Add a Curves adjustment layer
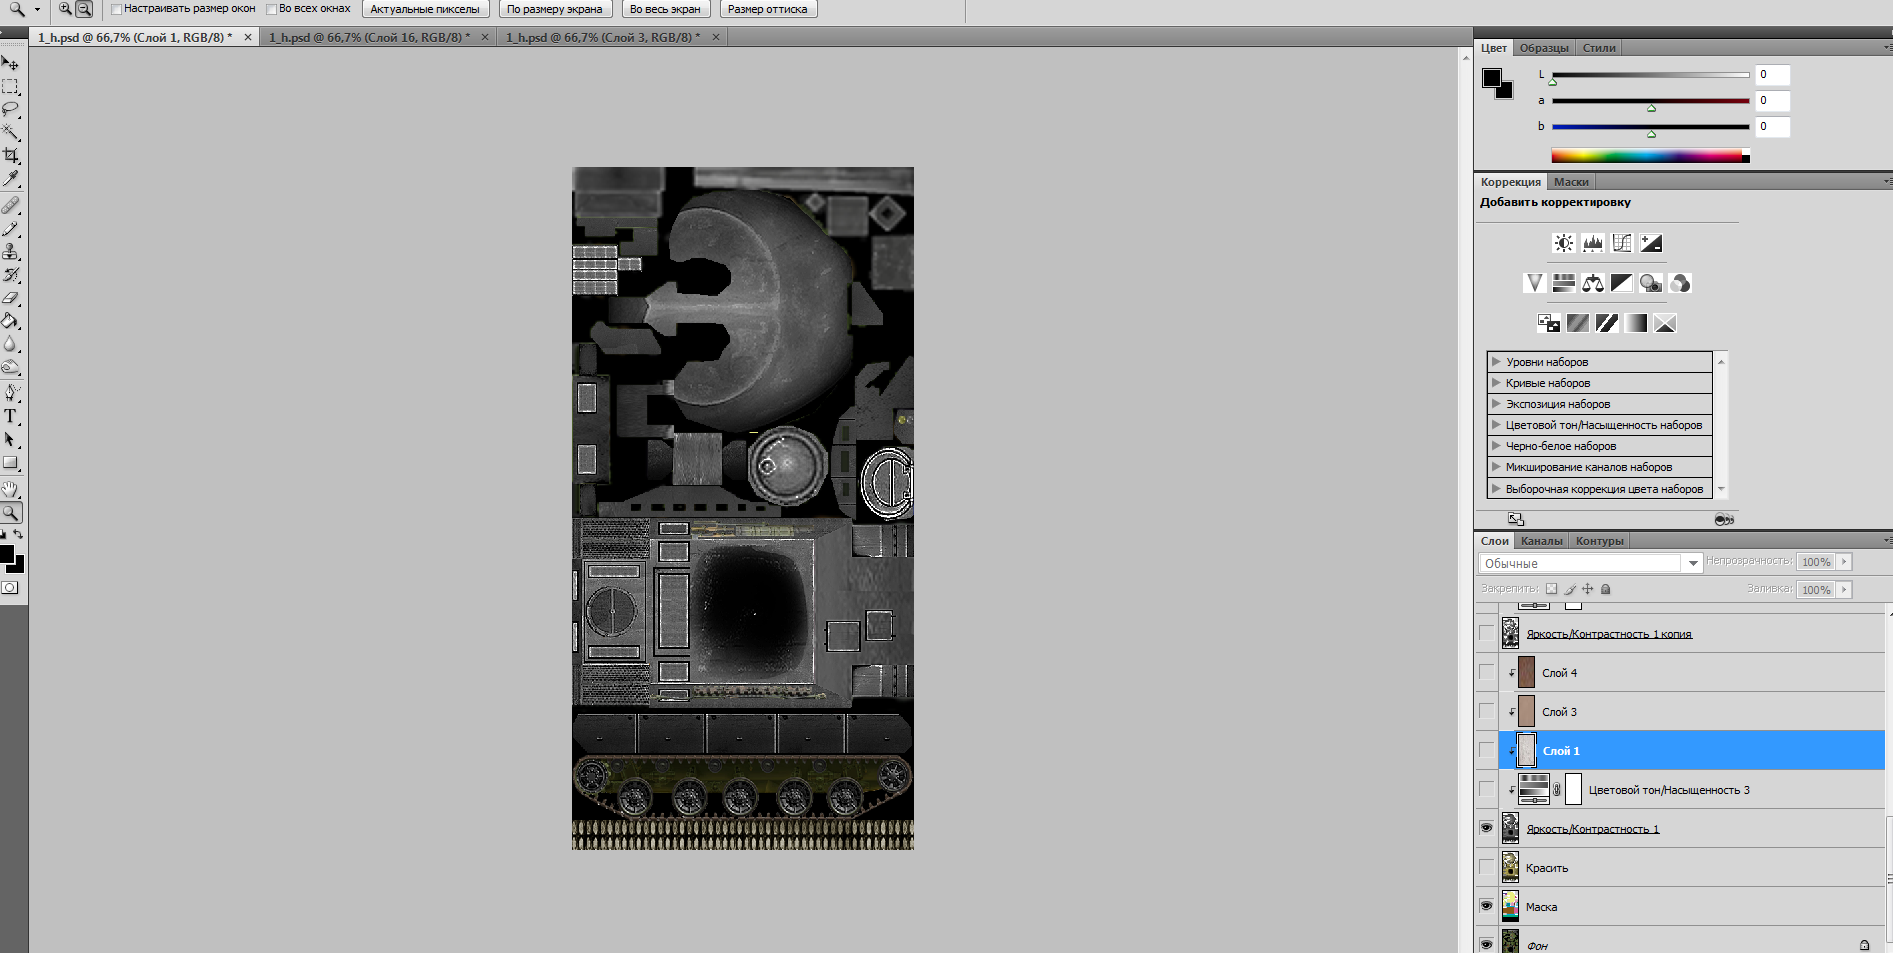Image resolution: width=1893 pixels, height=953 pixels. pos(1622,243)
